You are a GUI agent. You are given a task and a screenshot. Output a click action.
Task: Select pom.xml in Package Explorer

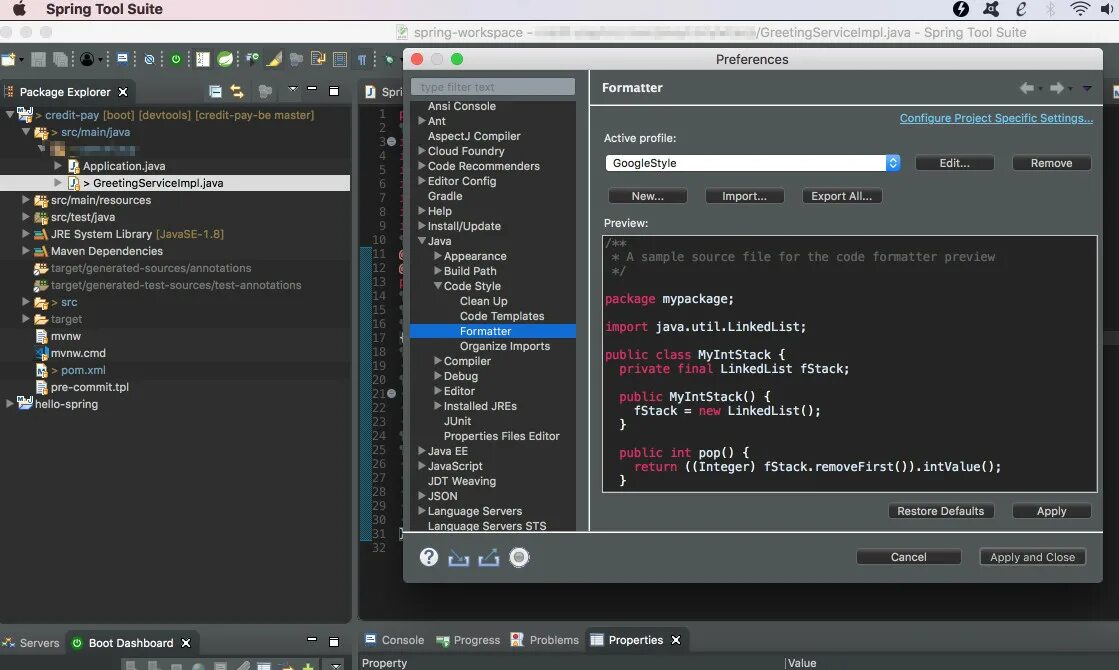click(x=83, y=370)
